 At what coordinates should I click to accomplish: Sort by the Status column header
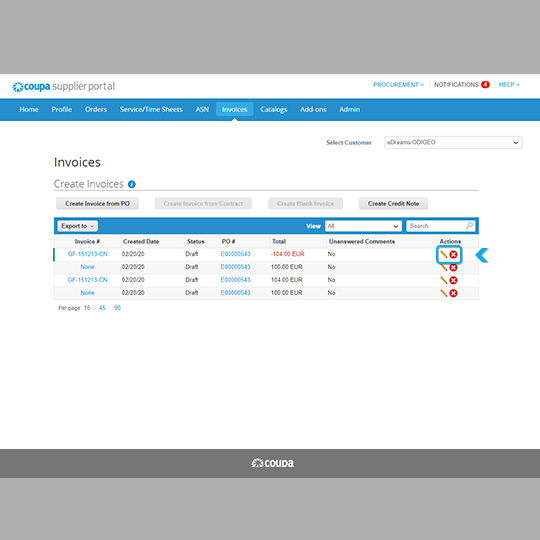(x=196, y=241)
